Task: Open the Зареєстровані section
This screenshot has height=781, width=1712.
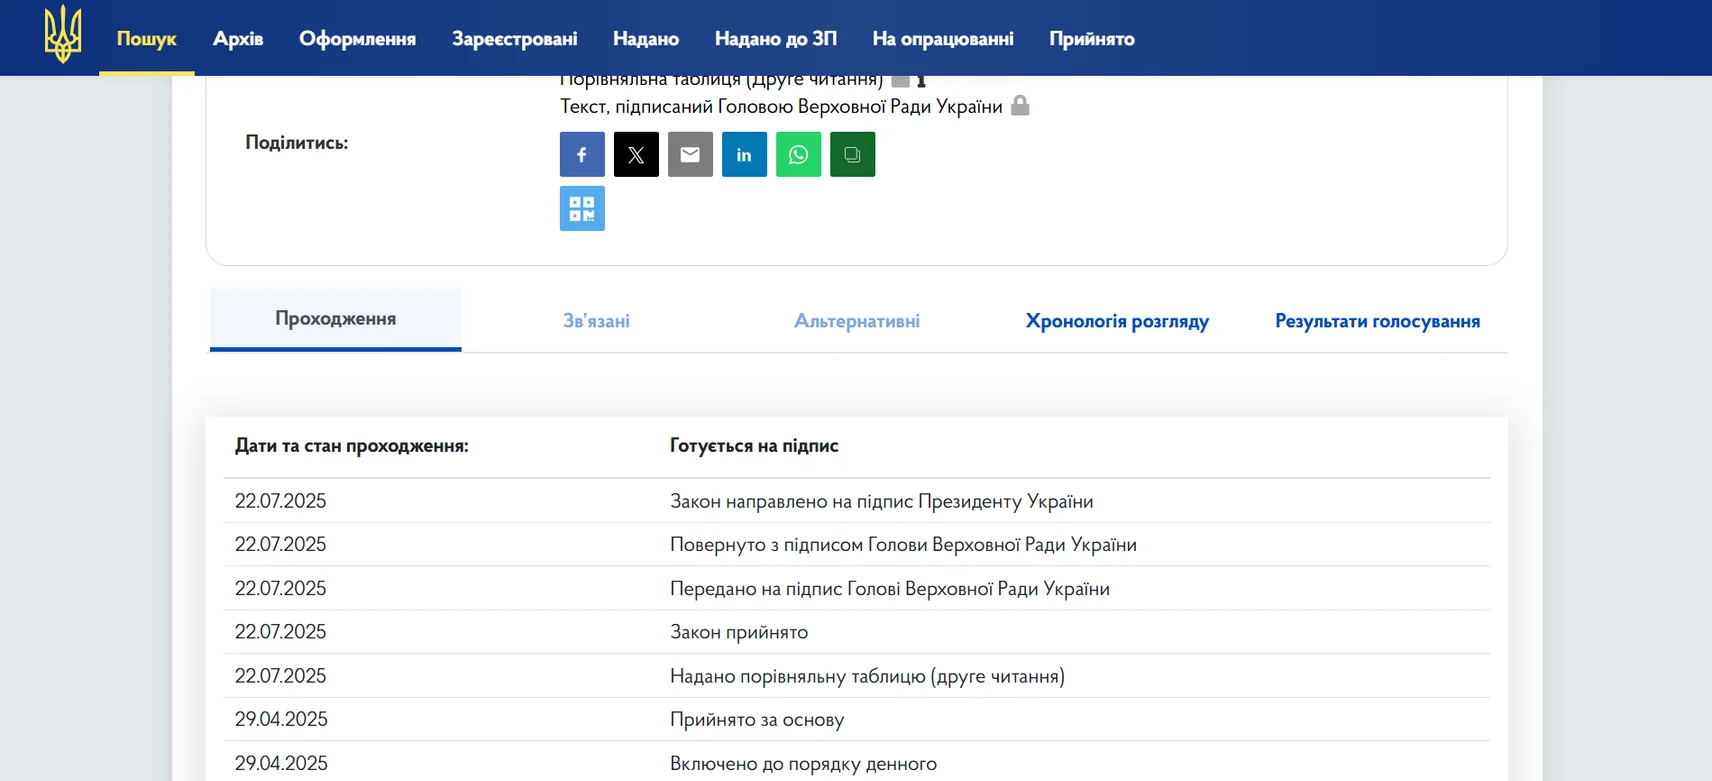Action: (x=514, y=39)
